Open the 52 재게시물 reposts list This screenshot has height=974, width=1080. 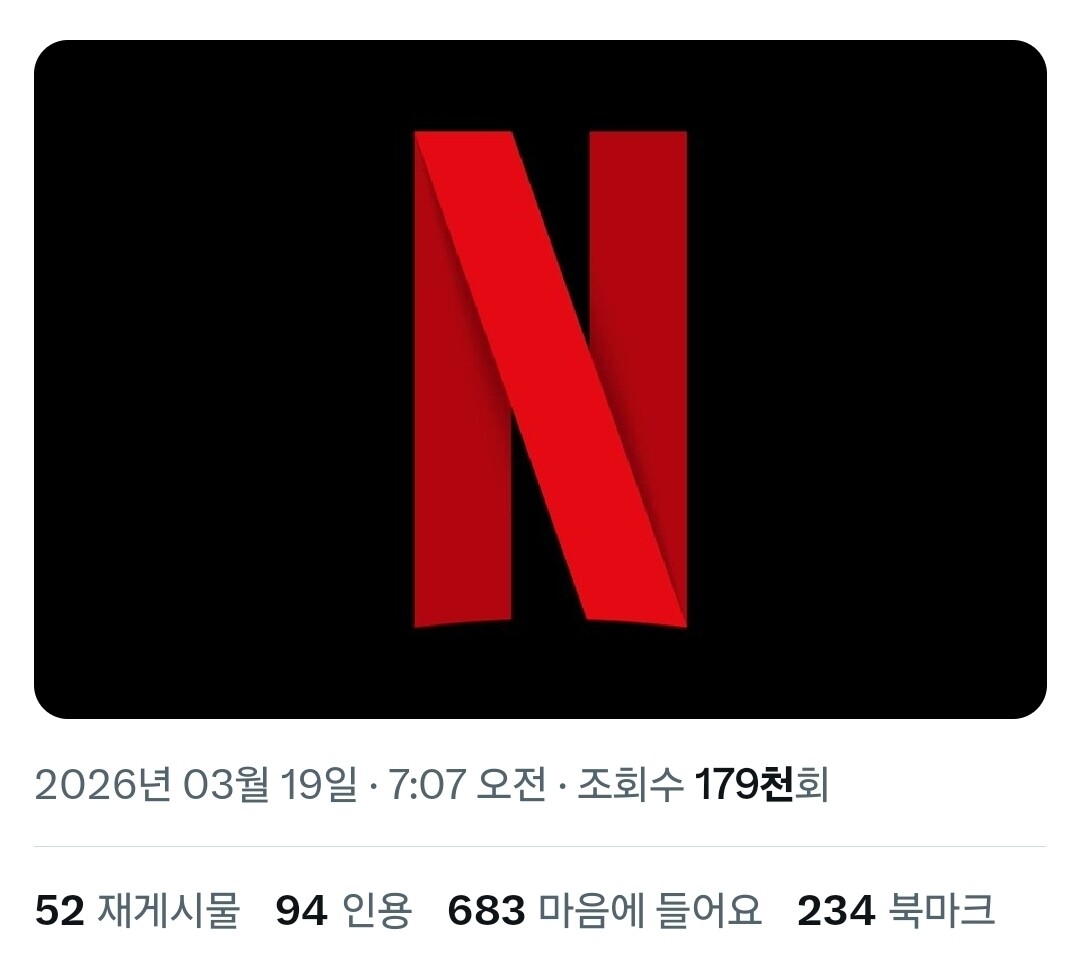coord(137,910)
